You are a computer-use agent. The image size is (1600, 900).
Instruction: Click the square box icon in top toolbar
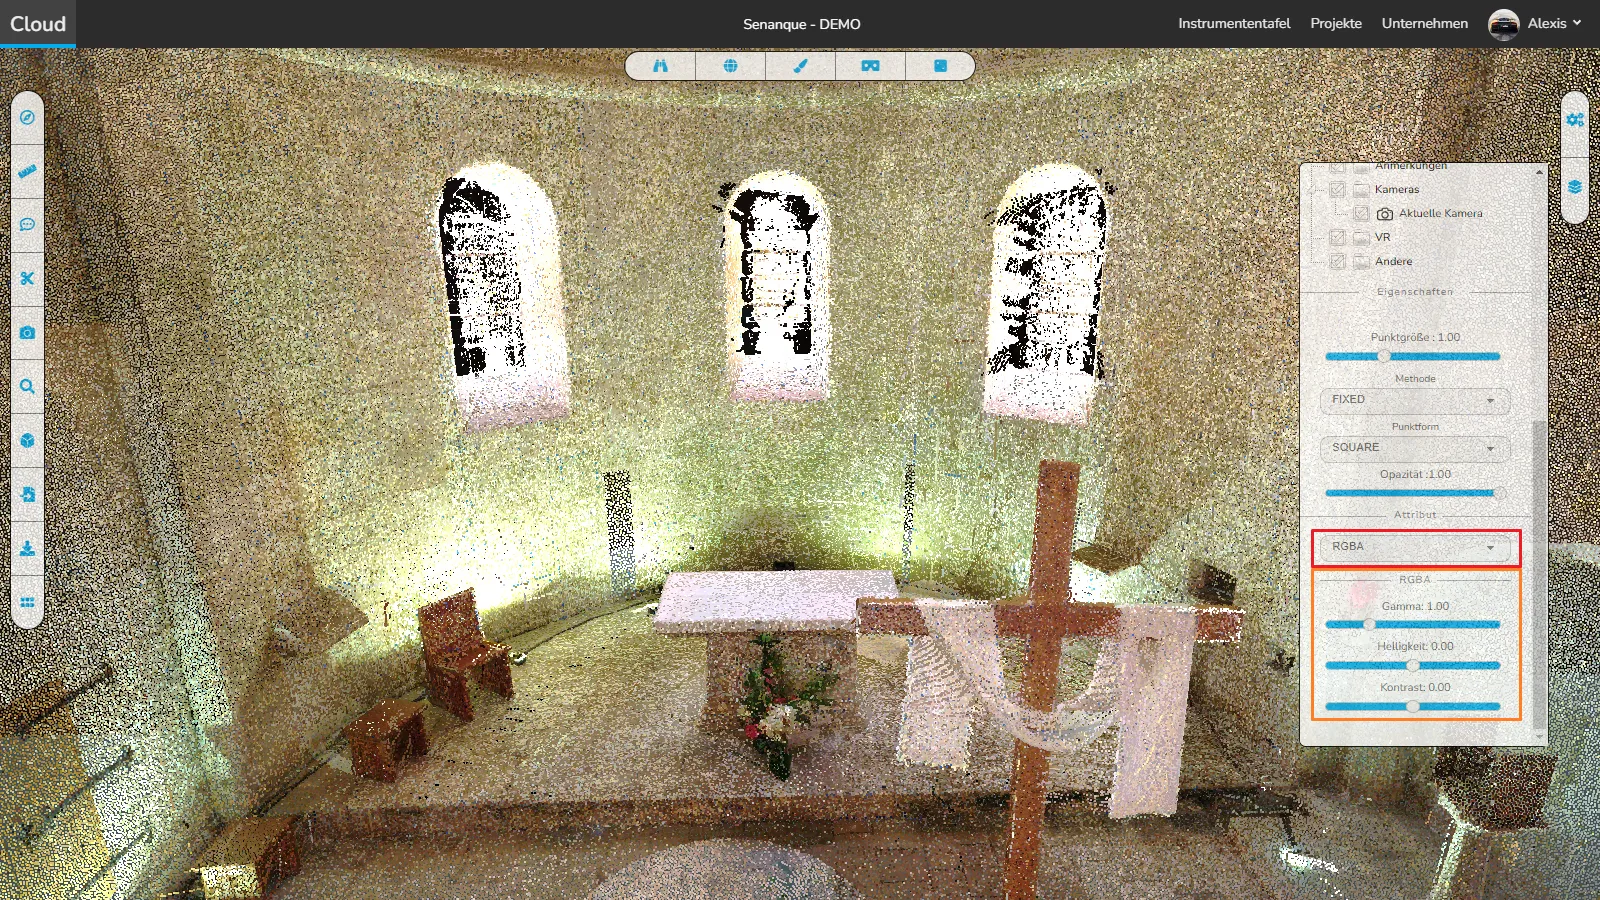click(x=940, y=66)
